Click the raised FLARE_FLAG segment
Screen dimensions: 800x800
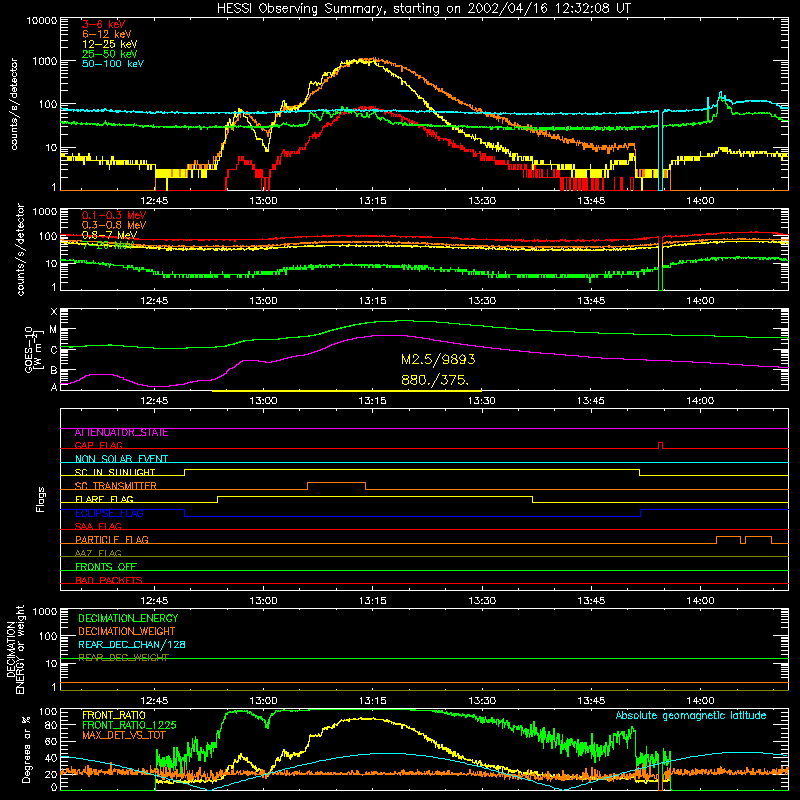point(375,496)
